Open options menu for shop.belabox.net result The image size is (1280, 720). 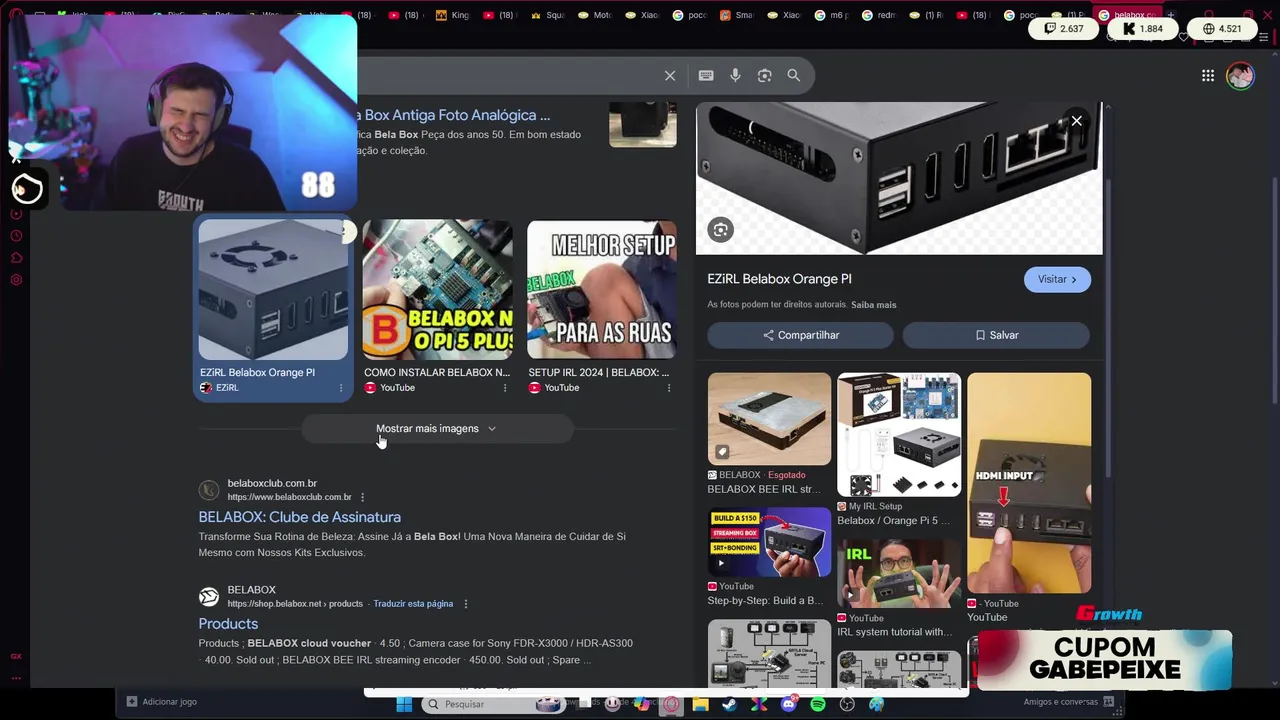465,604
